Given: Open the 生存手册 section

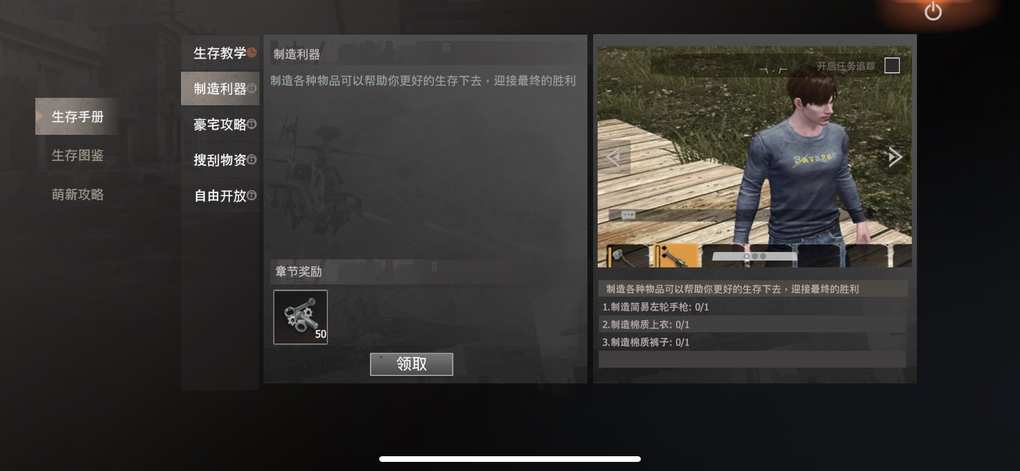Looking at the screenshot, I should point(77,116).
